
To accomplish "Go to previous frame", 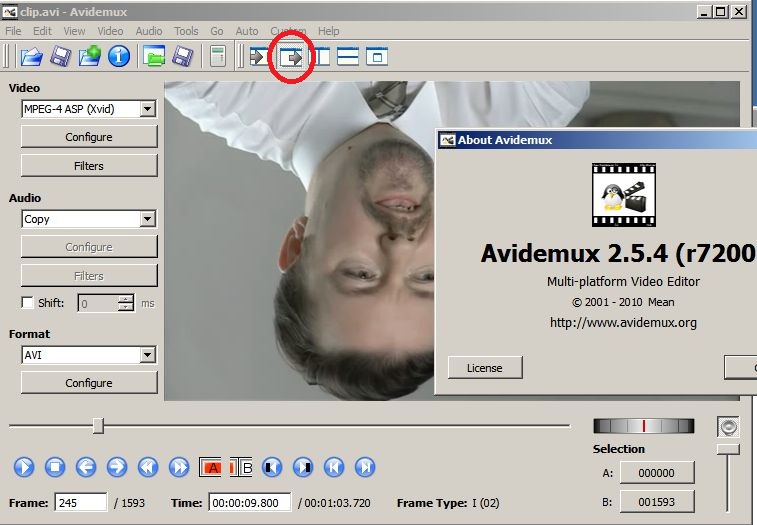I will point(86,467).
